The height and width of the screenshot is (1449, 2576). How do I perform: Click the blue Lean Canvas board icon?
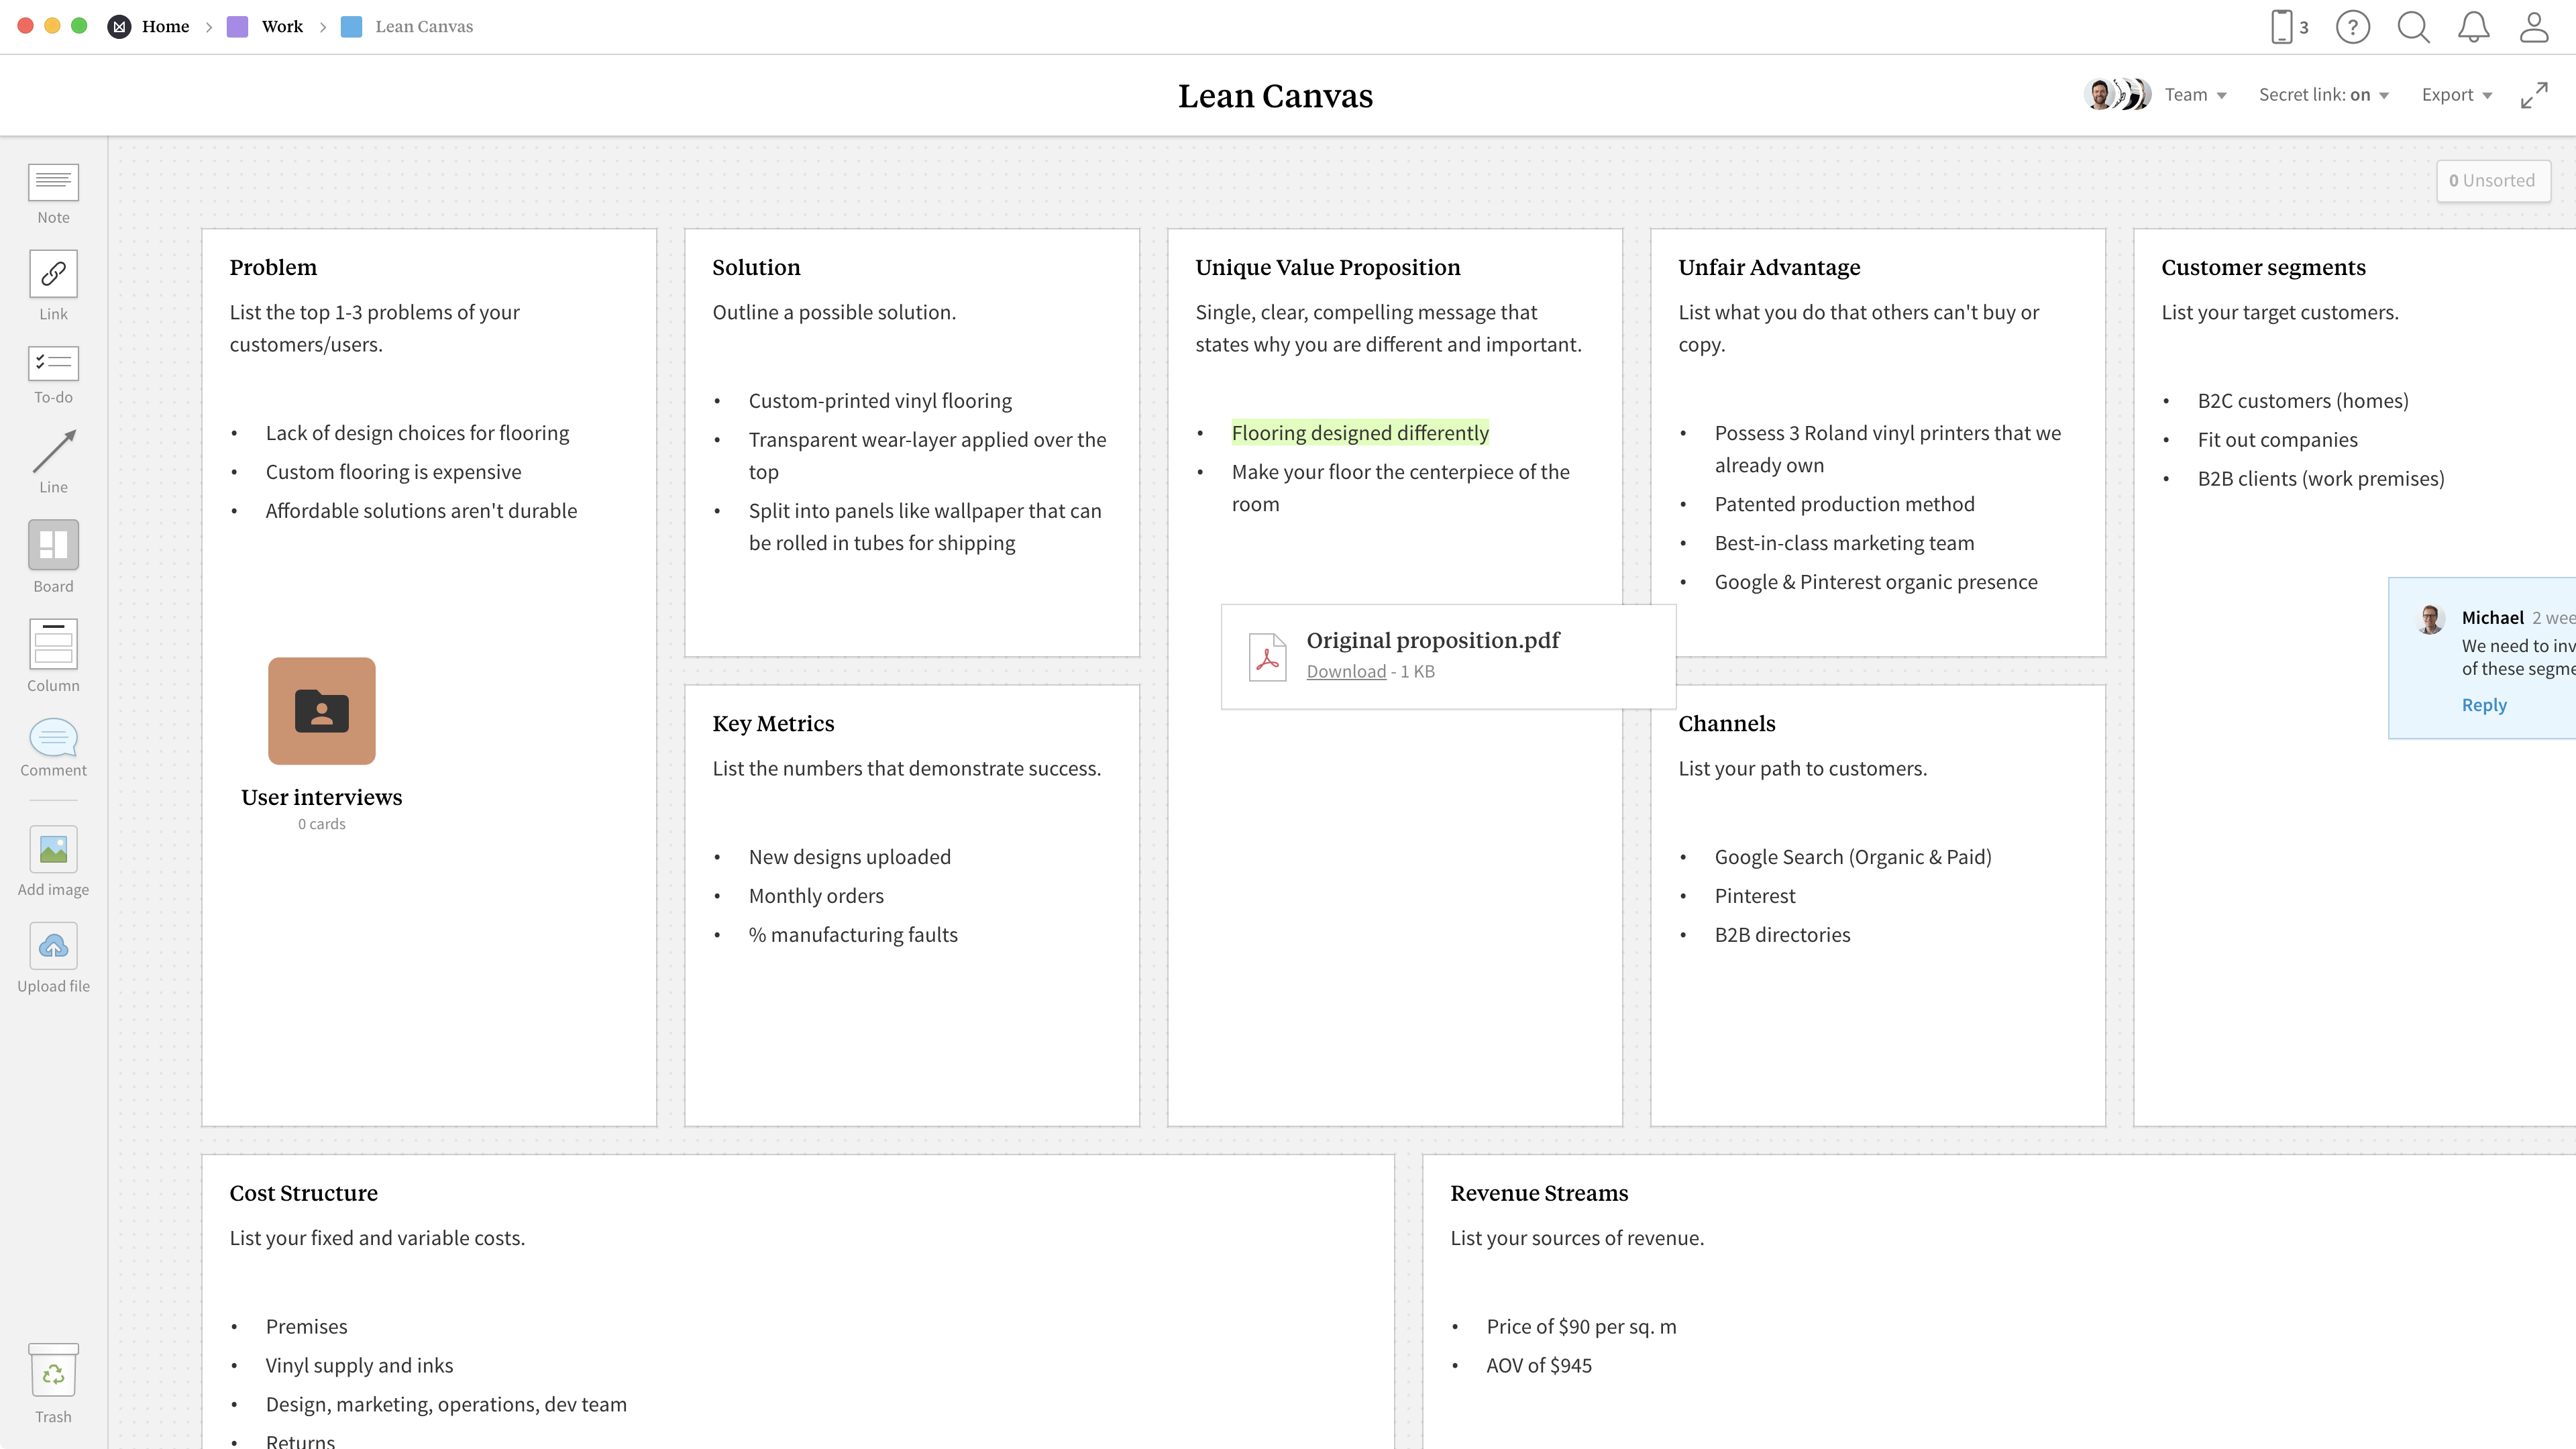pos(351,27)
